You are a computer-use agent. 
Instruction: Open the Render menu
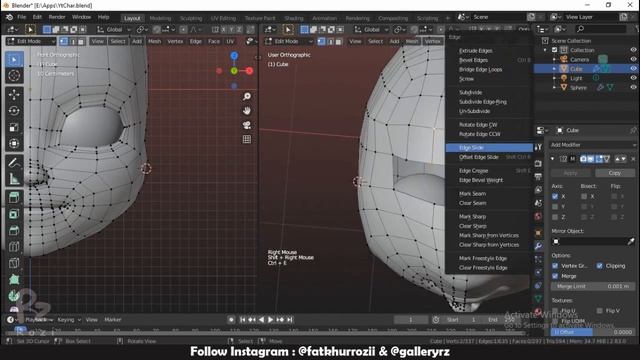point(57,17)
